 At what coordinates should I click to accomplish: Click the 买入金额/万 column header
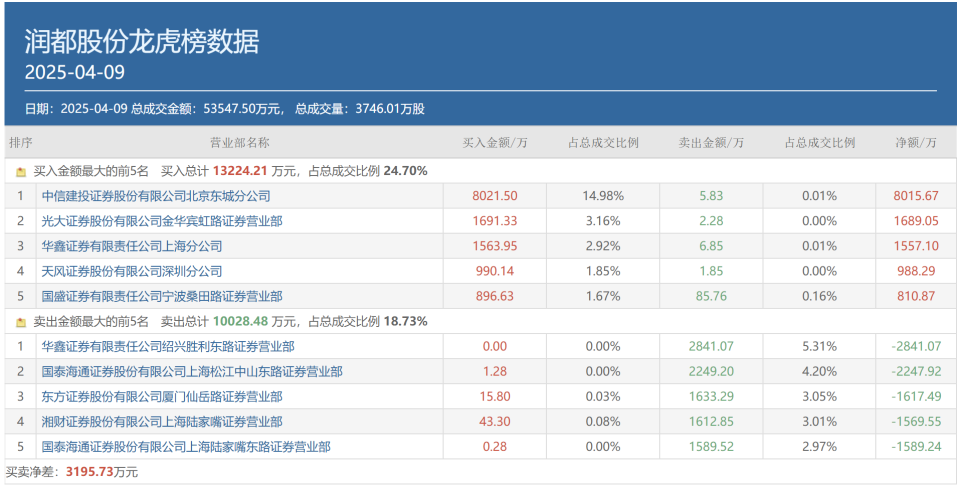click(495, 143)
